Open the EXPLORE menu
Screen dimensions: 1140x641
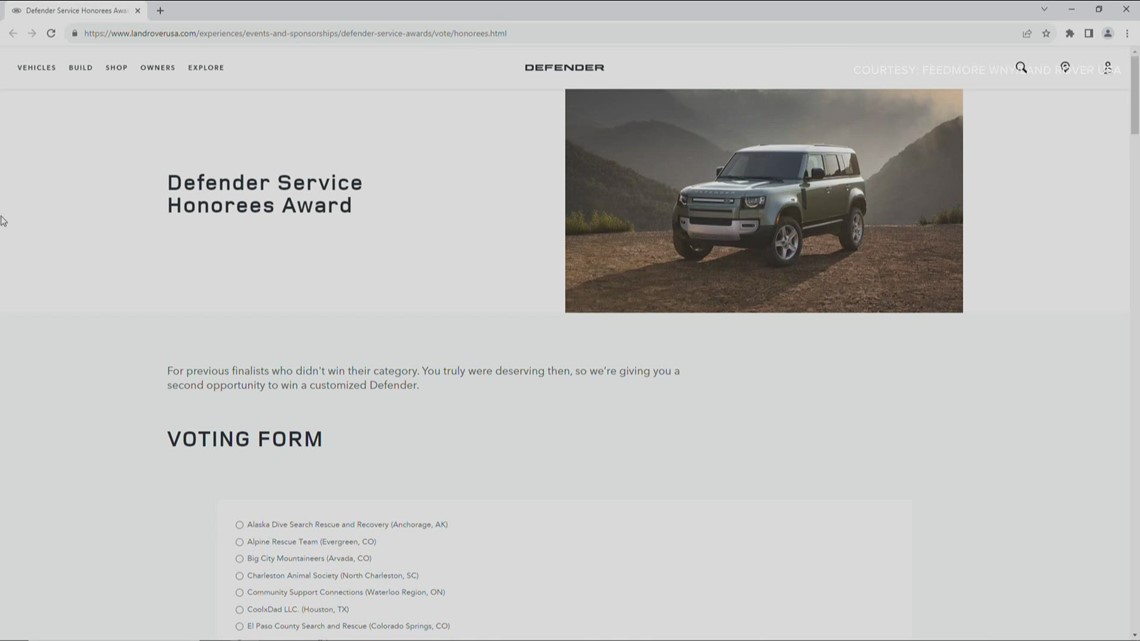pyautogui.click(x=206, y=68)
